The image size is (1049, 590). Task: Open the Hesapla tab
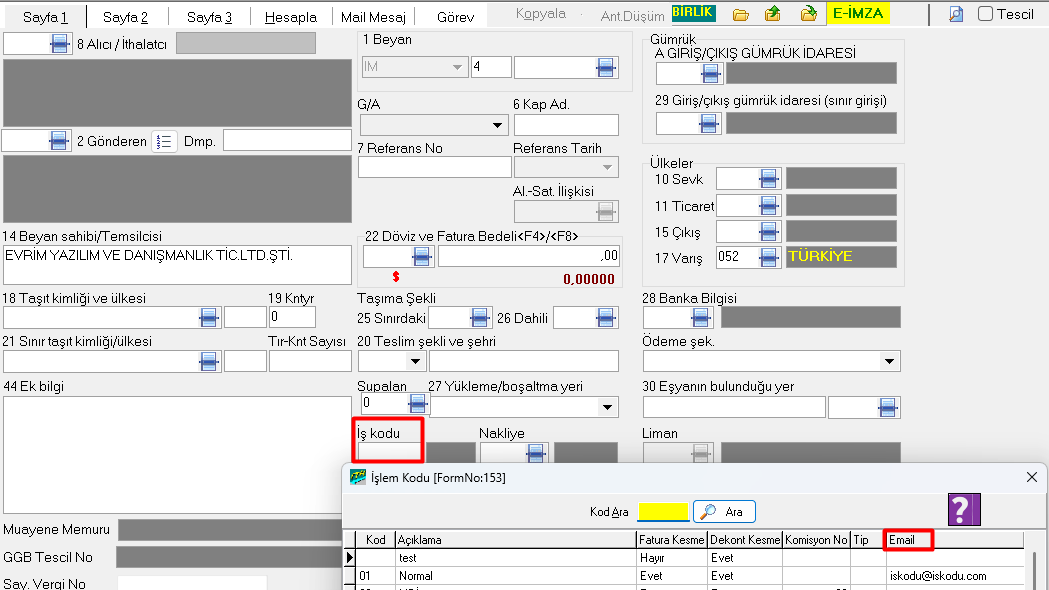point(291,17)
